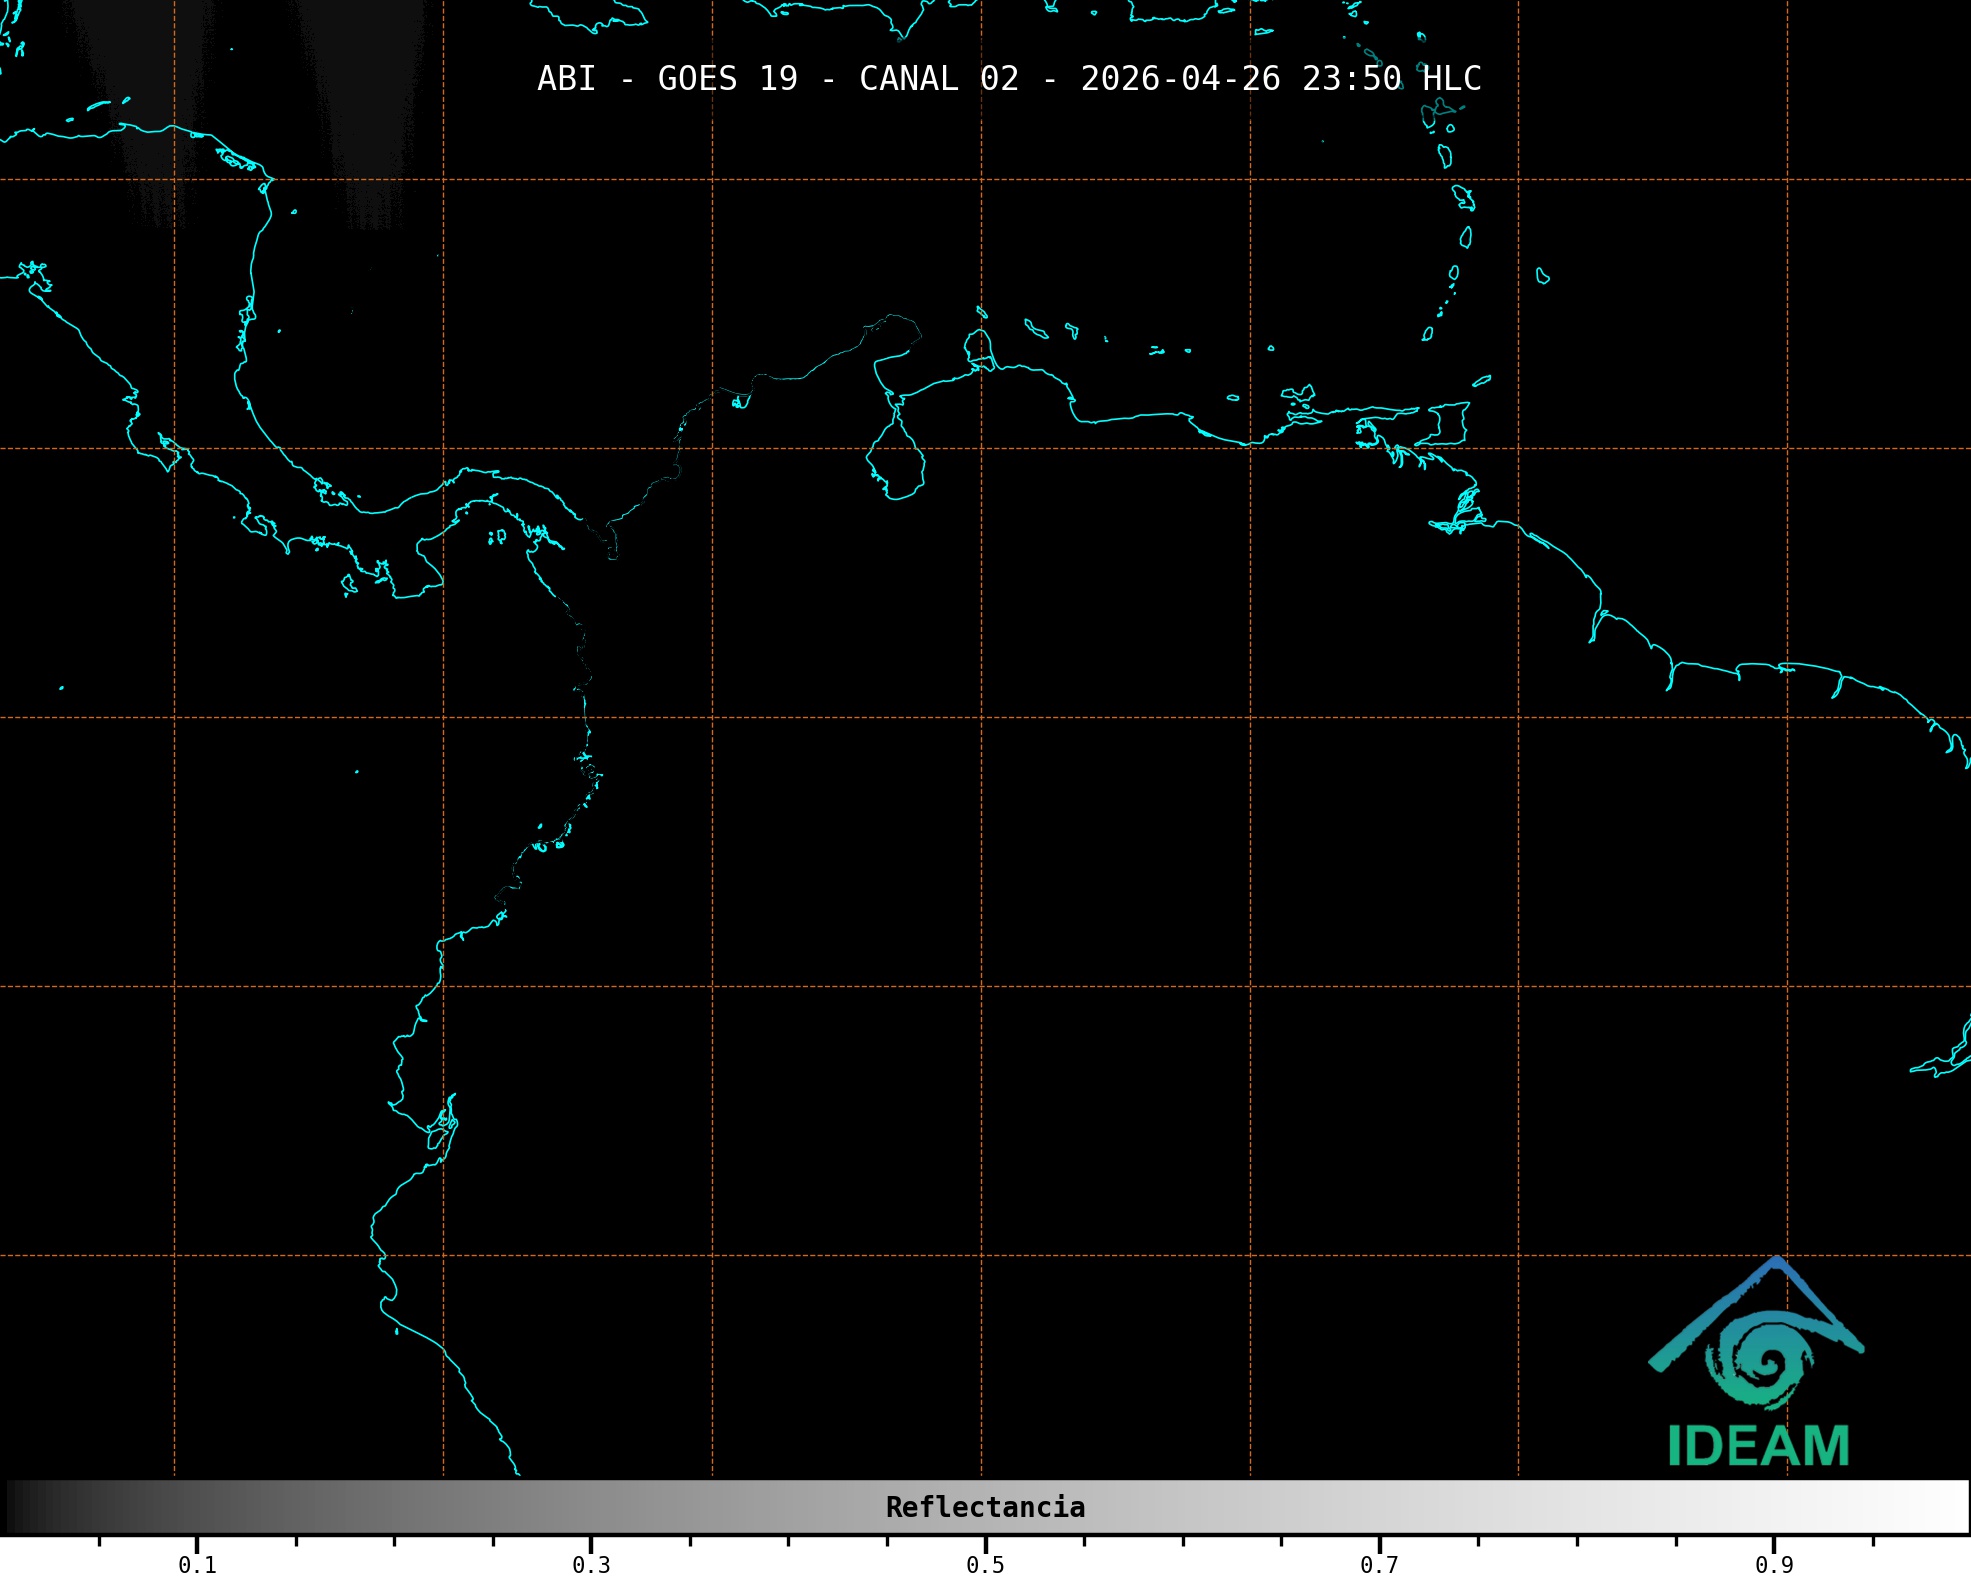Screen dimensions: 1971x1577
Task: Click the green IDEAM logo text
Action: [x=1758, y=1446]
